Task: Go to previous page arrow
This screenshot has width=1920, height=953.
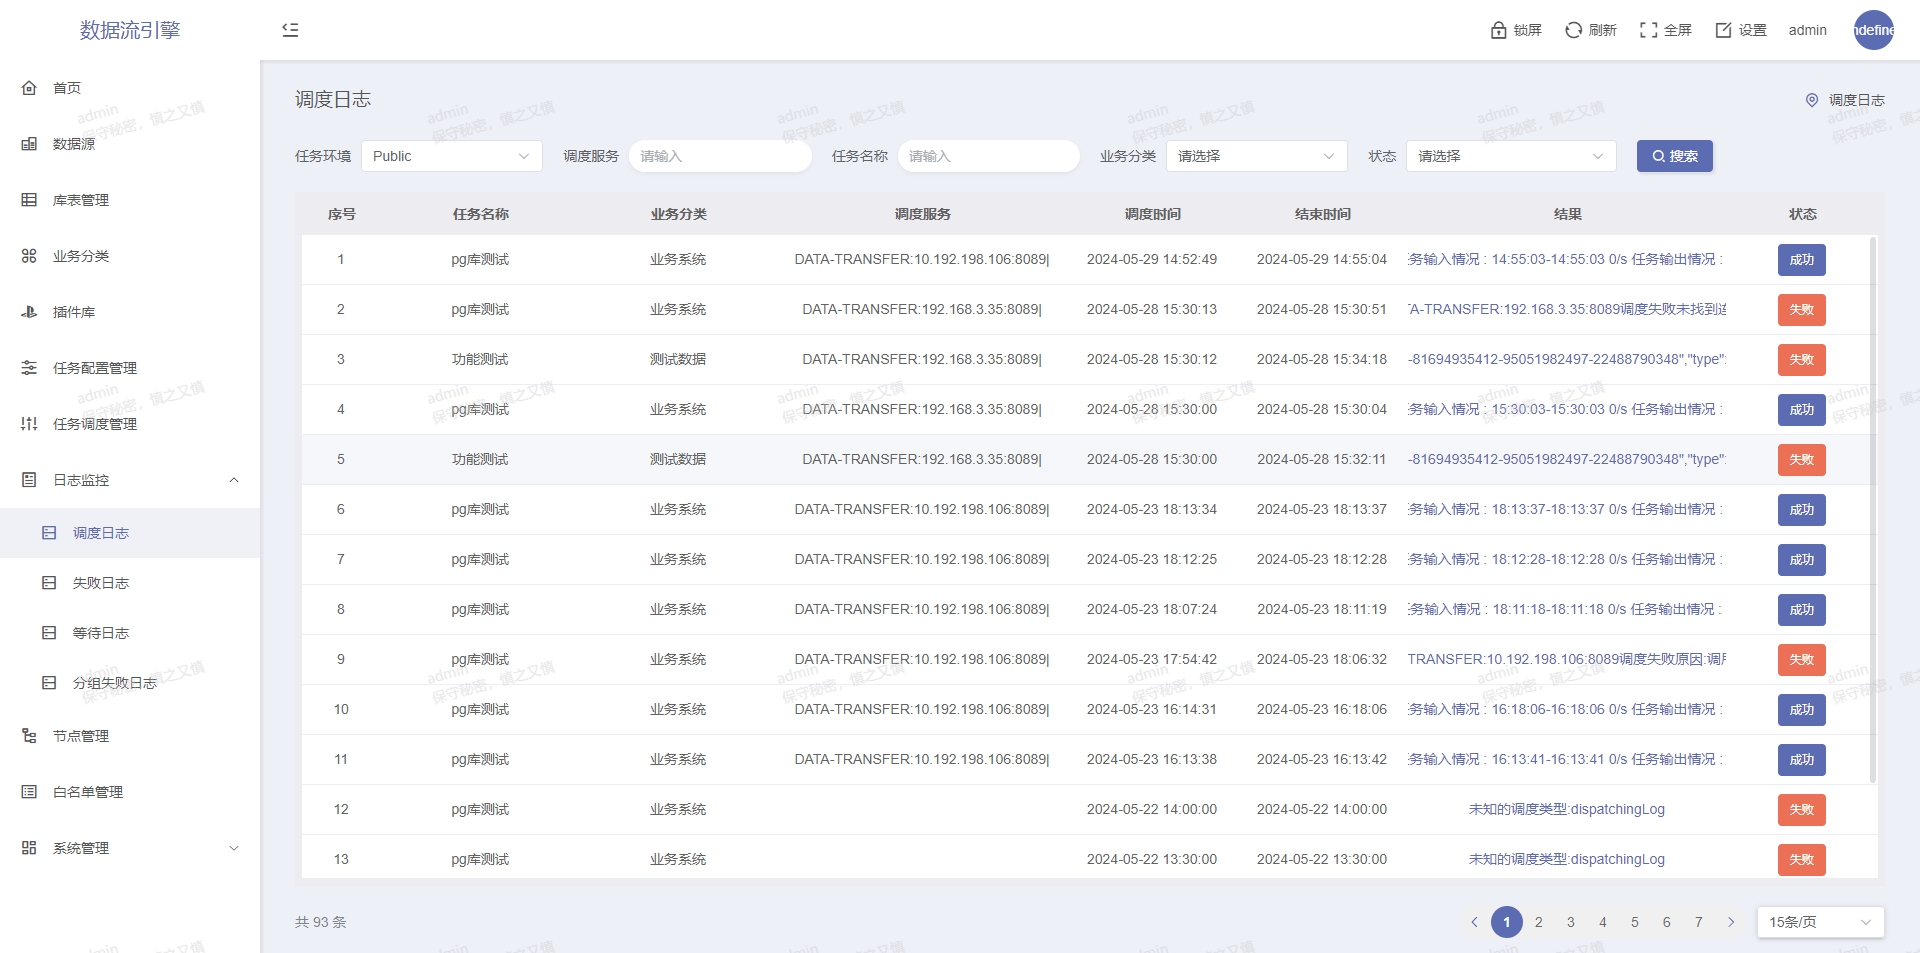Action: (x=1474, y=922)
